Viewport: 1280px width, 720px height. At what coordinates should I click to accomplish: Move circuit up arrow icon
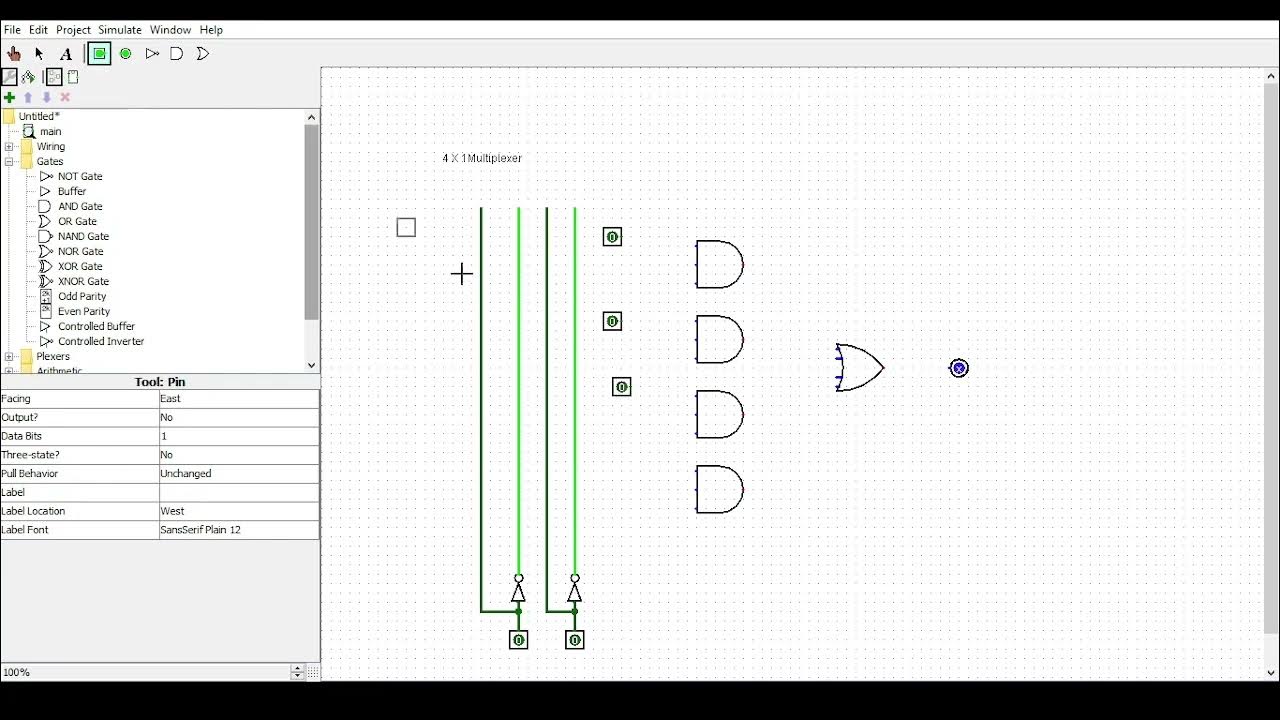pos(28,97)
